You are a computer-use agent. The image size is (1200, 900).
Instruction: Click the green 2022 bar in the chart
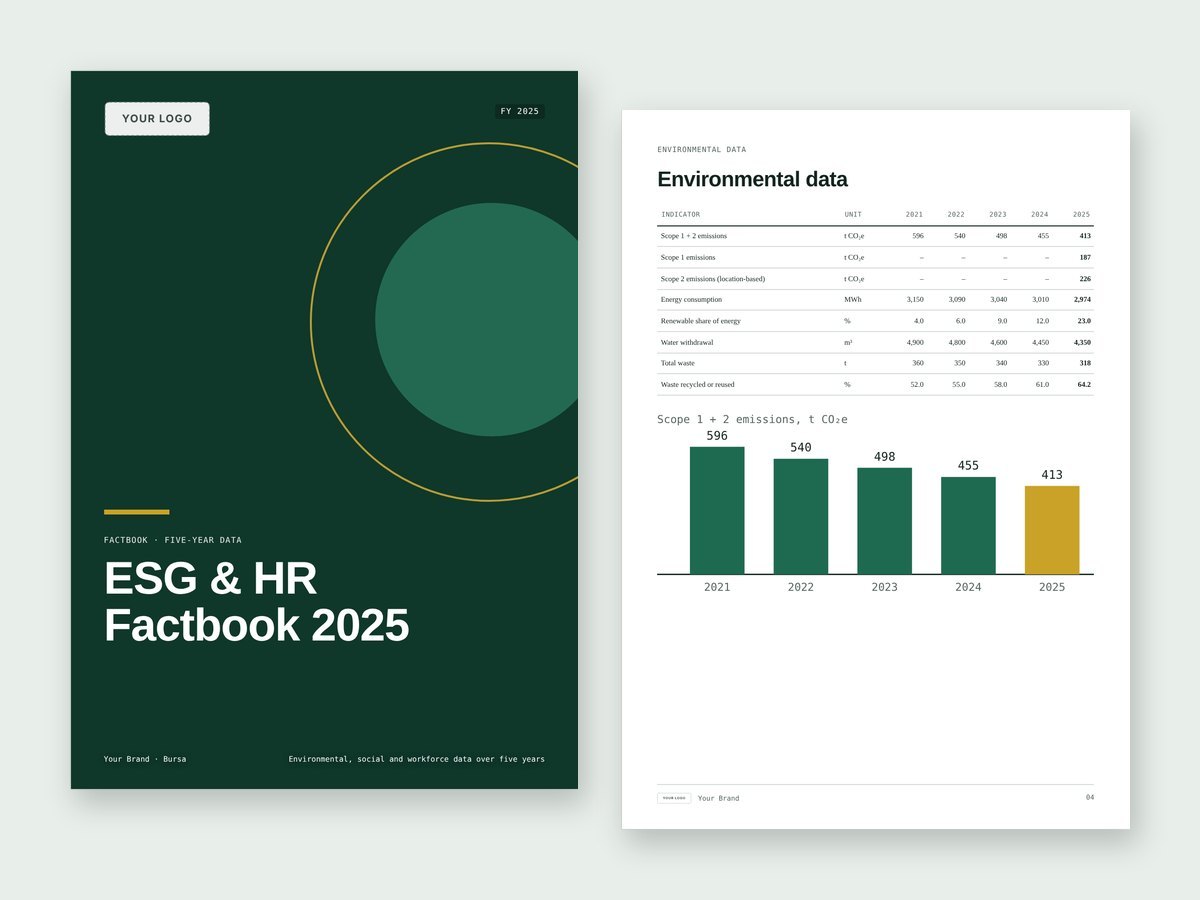801,516
